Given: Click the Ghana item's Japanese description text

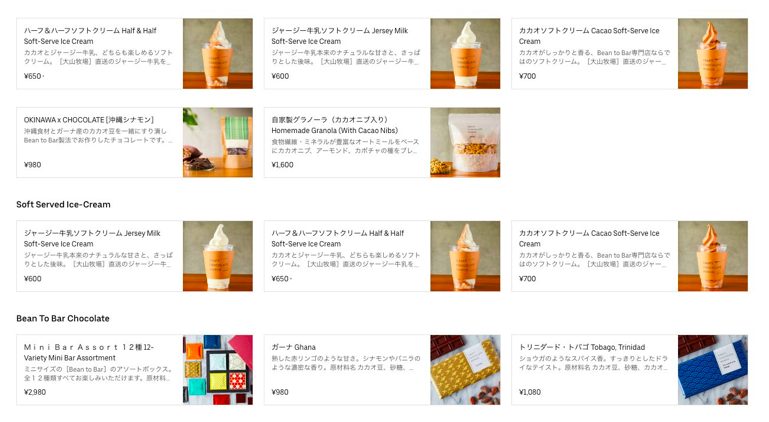Looking at the screenshot, I should point(346,363).
